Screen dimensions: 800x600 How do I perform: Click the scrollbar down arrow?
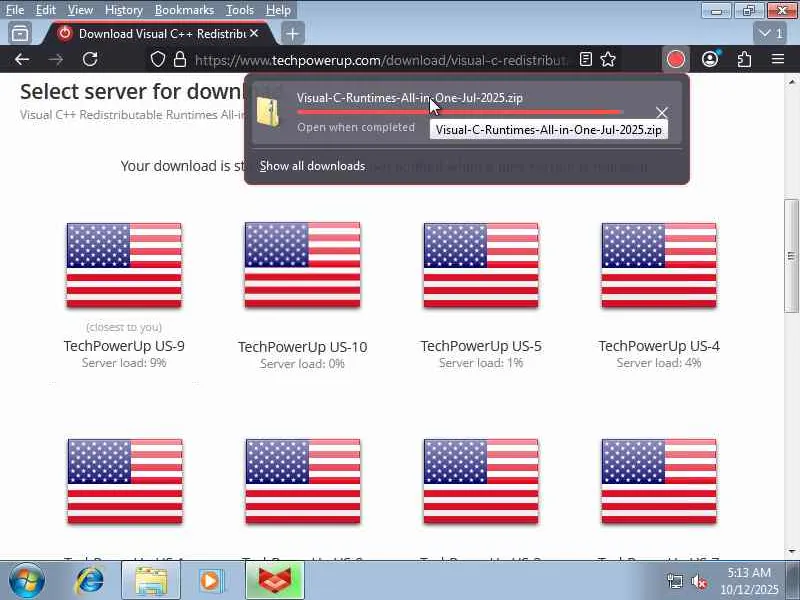point(791,552)
